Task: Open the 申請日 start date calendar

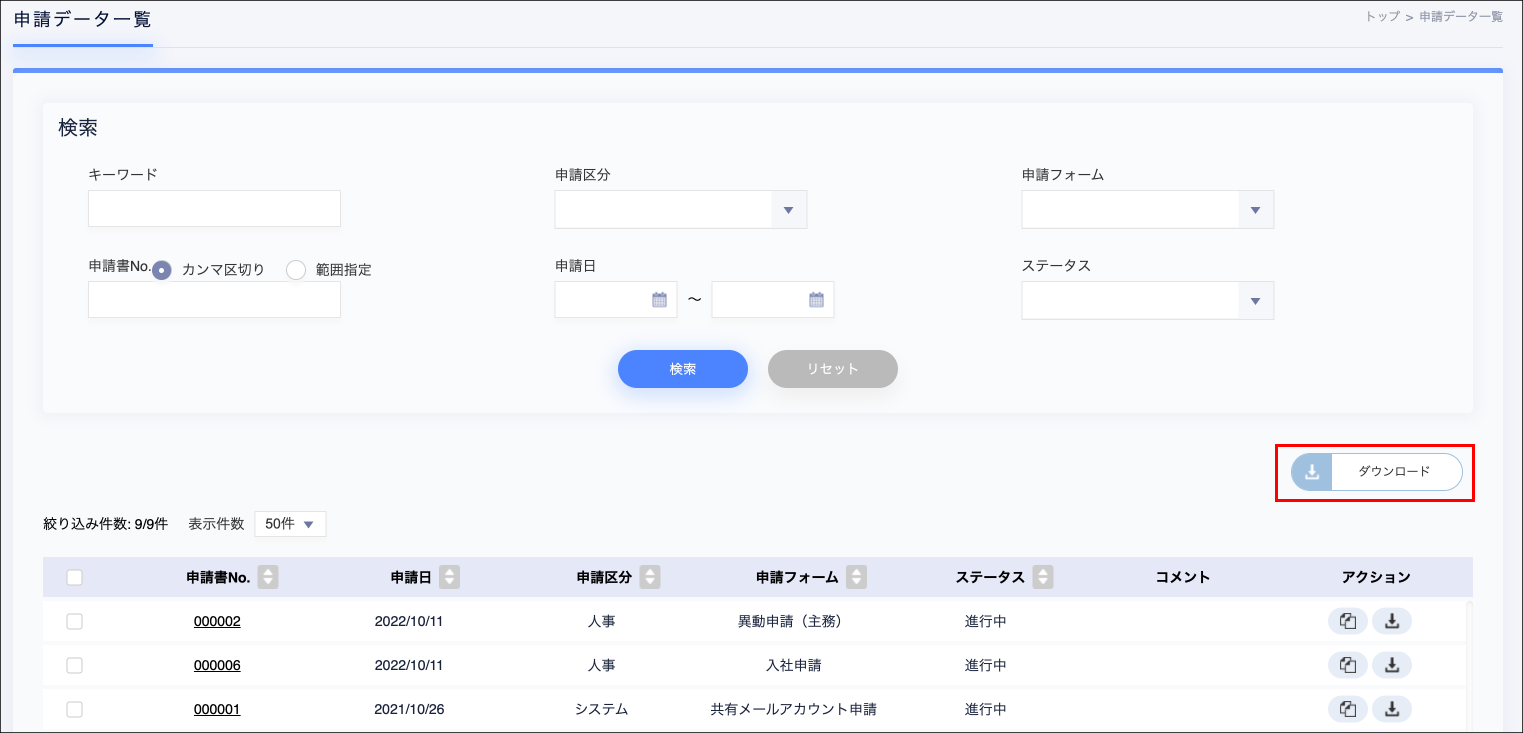Action: 659,300
